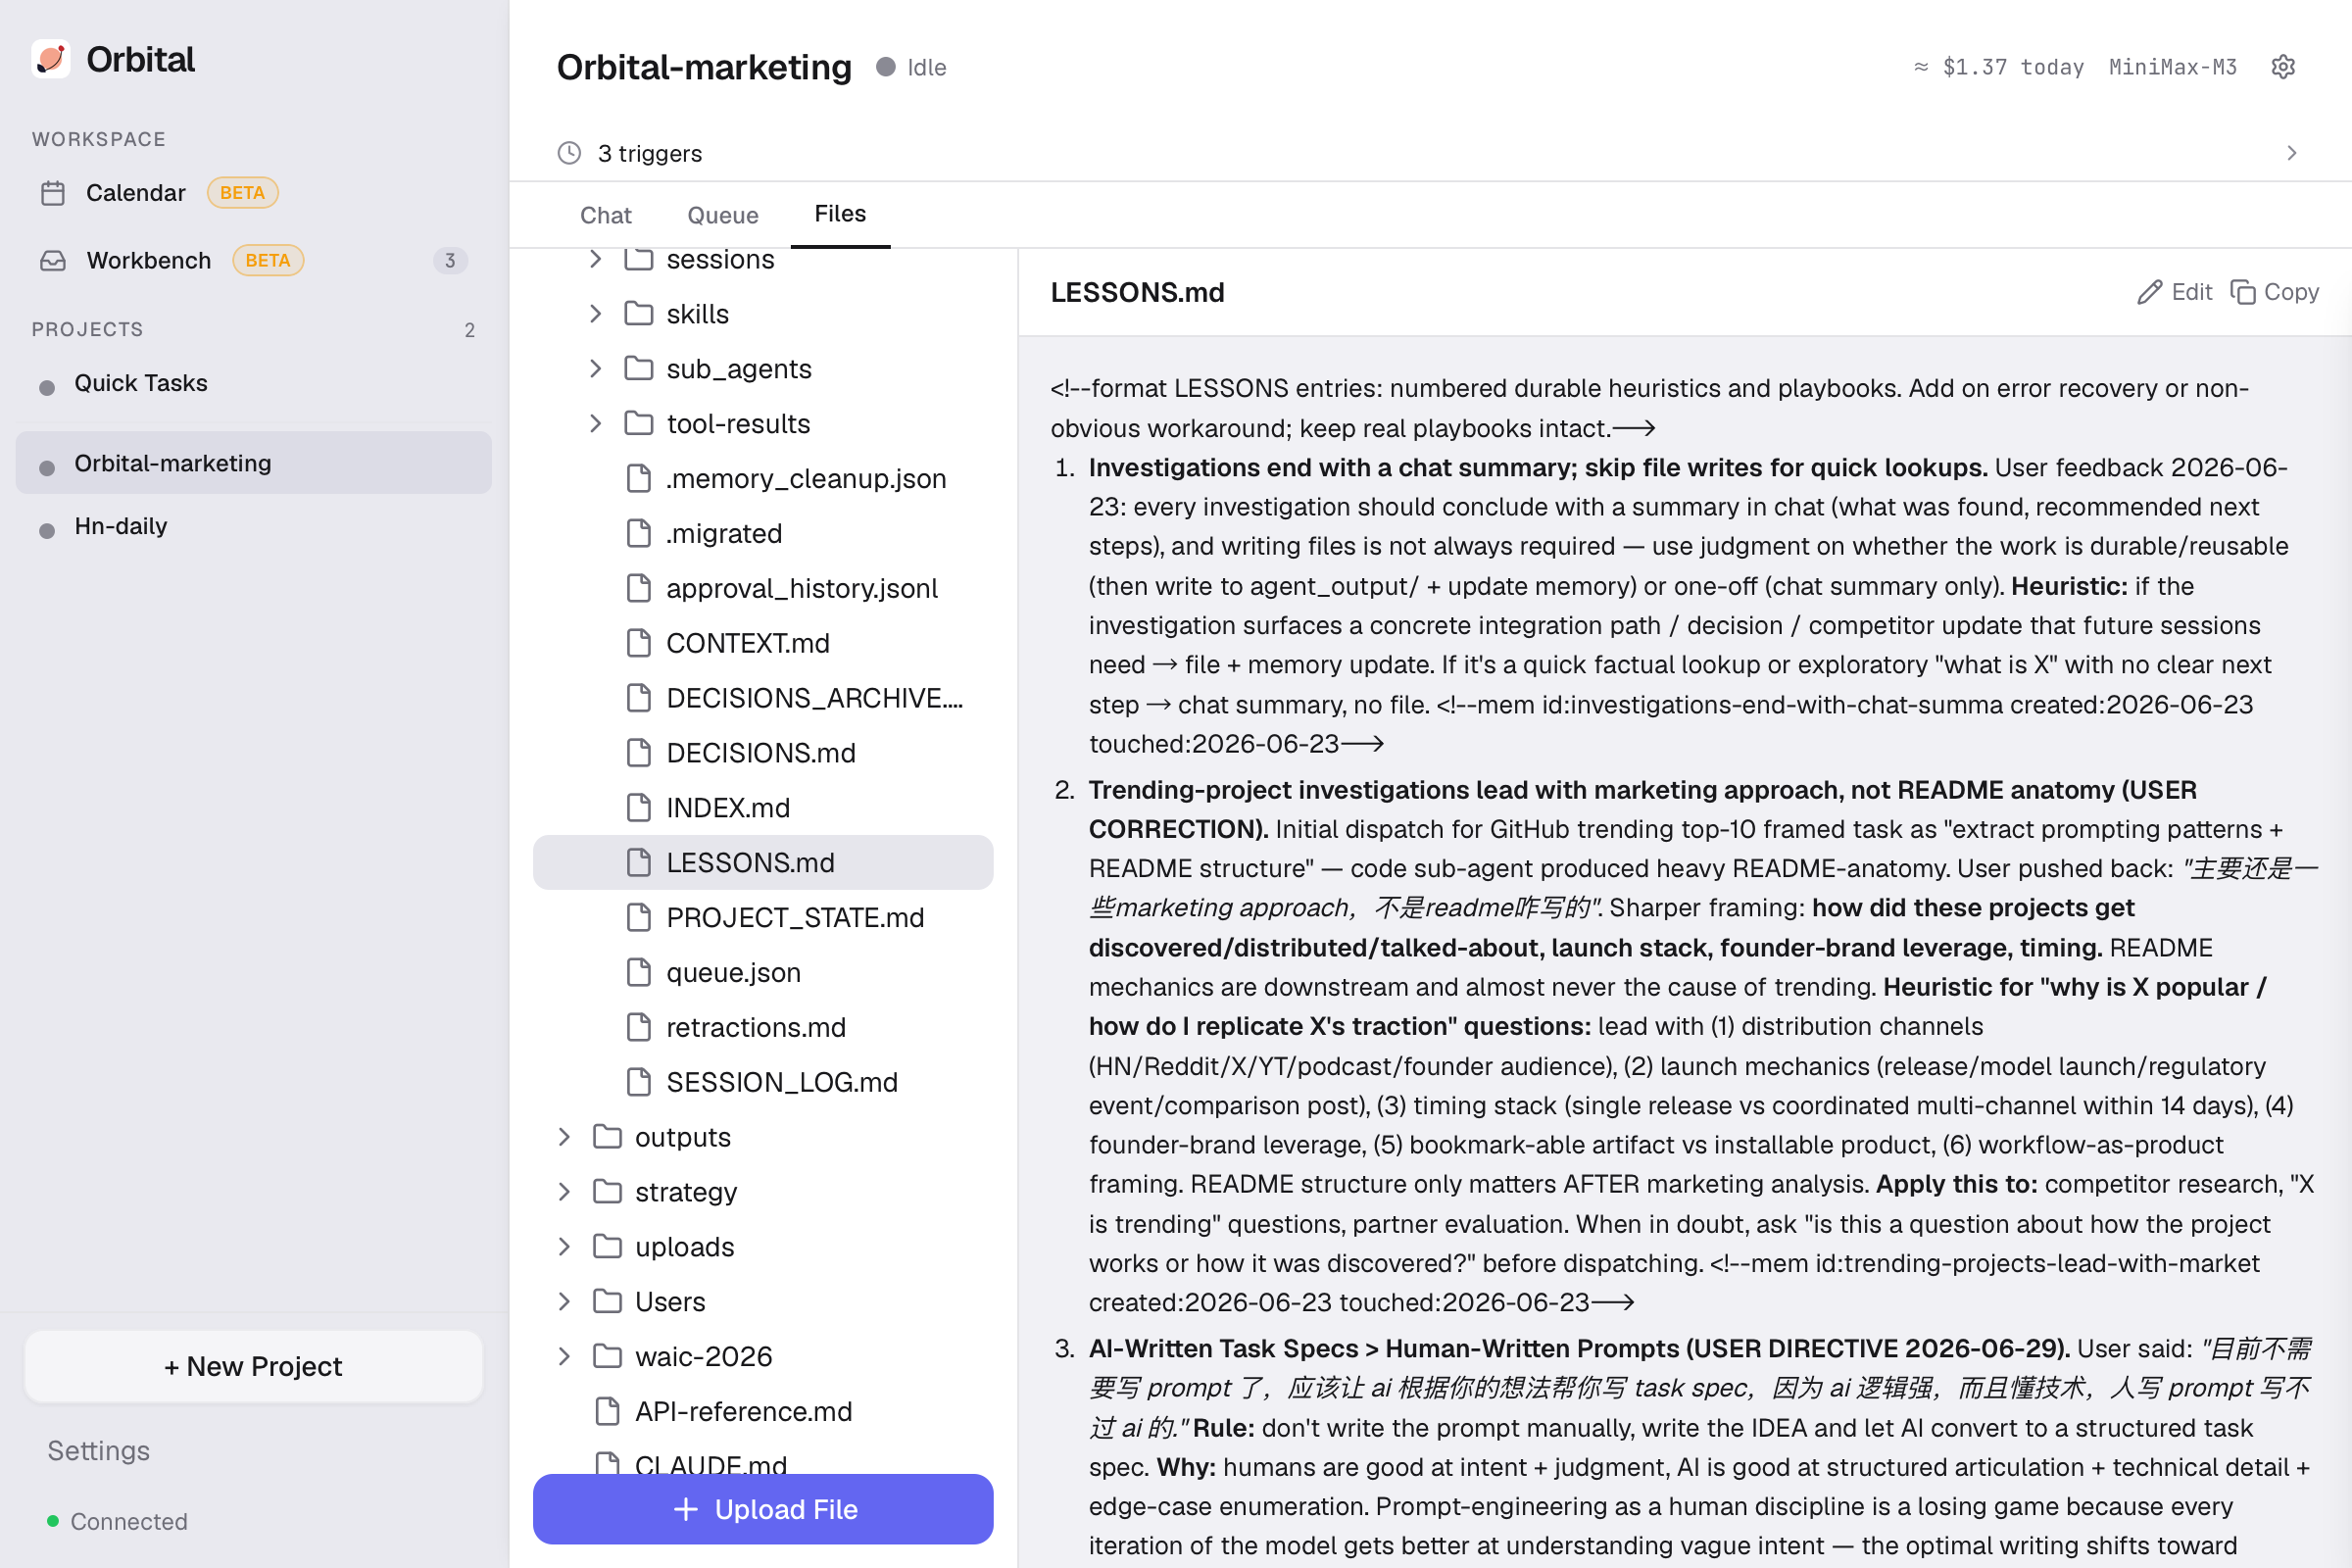Click the approval_history.jsonl file icon

[639, 589]
